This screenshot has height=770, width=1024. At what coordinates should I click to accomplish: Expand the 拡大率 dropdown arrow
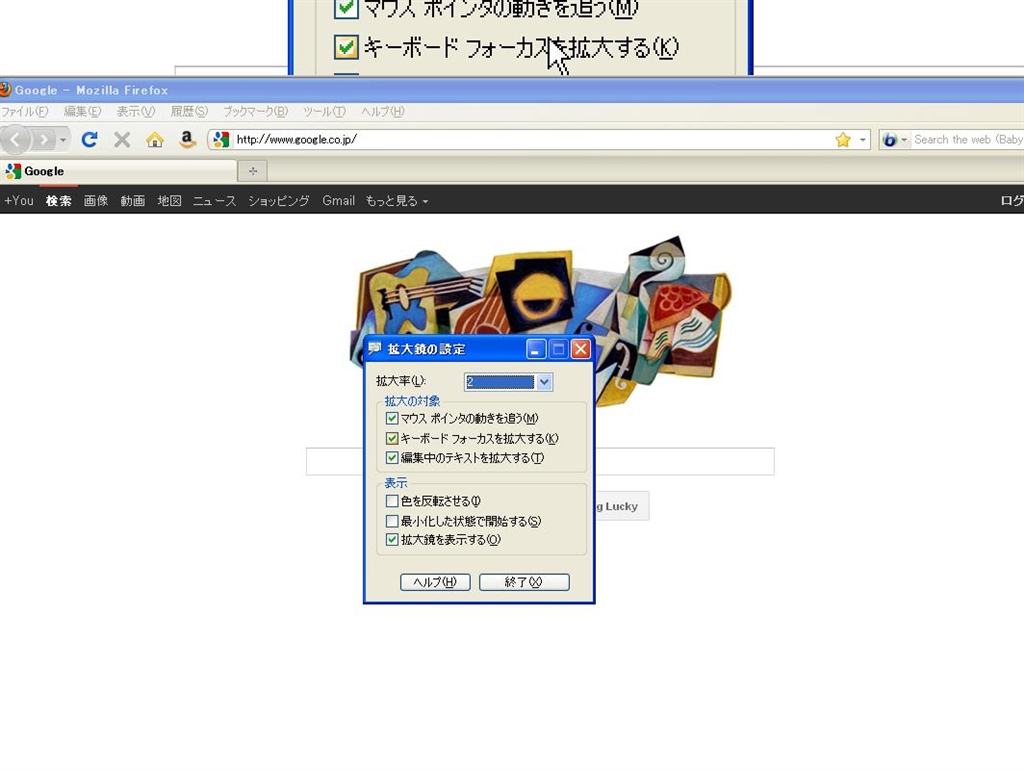click(544, 382)
